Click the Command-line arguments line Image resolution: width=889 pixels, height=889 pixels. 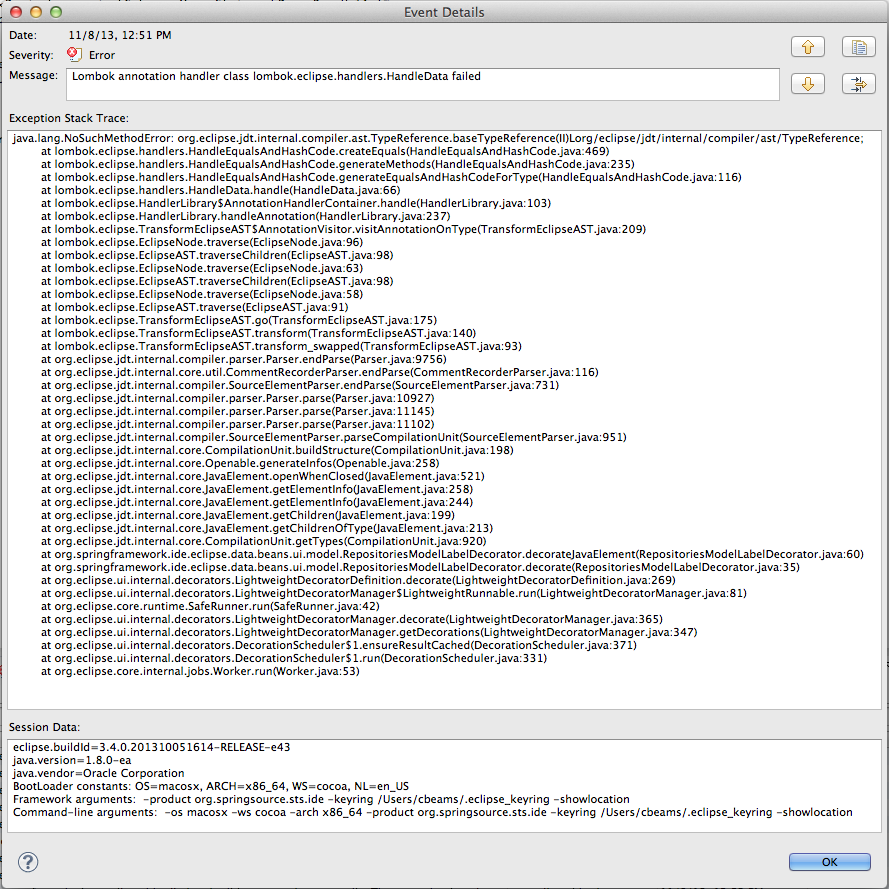[433, 812]
